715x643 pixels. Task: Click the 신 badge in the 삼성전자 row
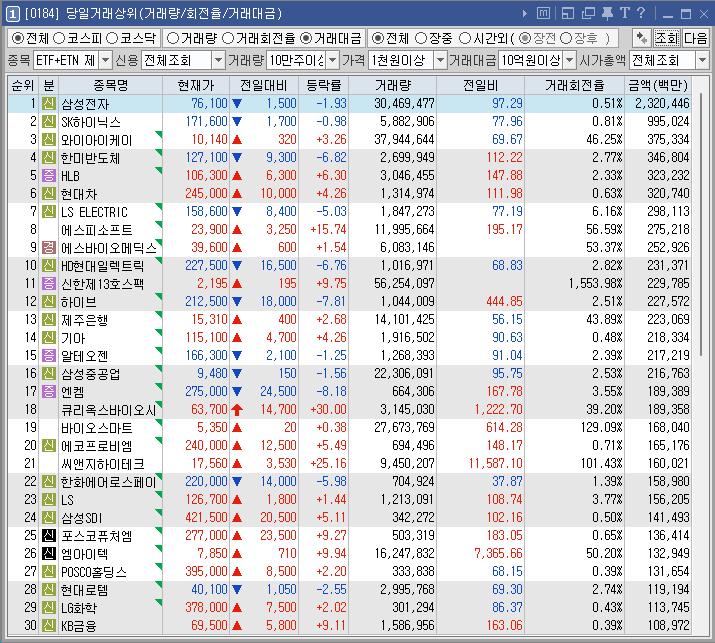49,104
